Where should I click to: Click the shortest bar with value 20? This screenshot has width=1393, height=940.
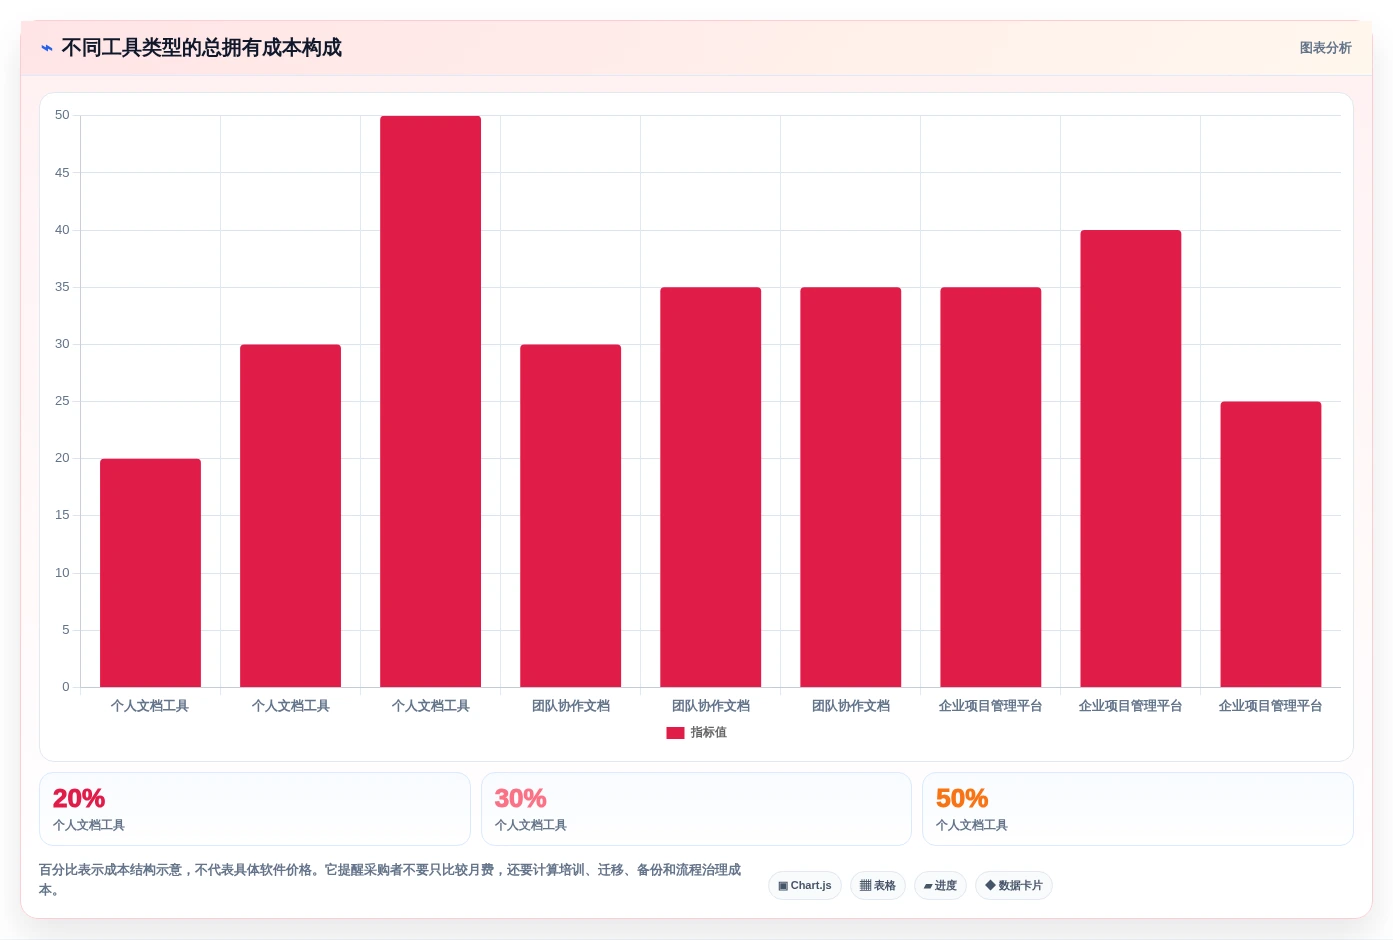(150, 573)
